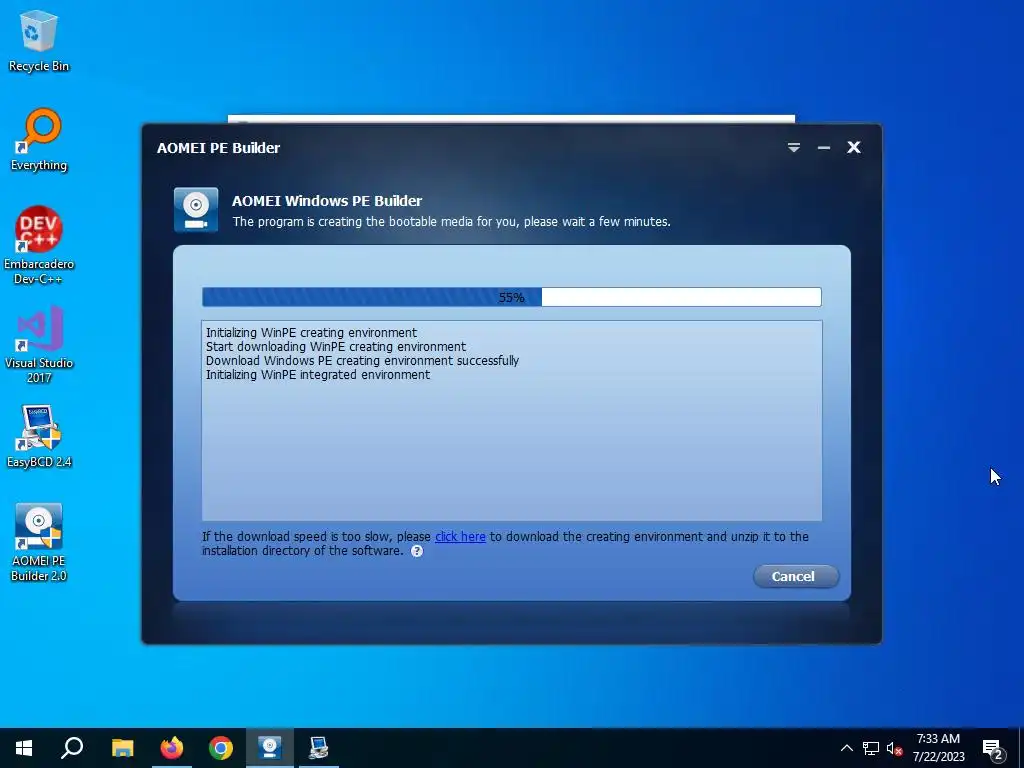Open taskbar search magnifier

(x=72, y=748)
